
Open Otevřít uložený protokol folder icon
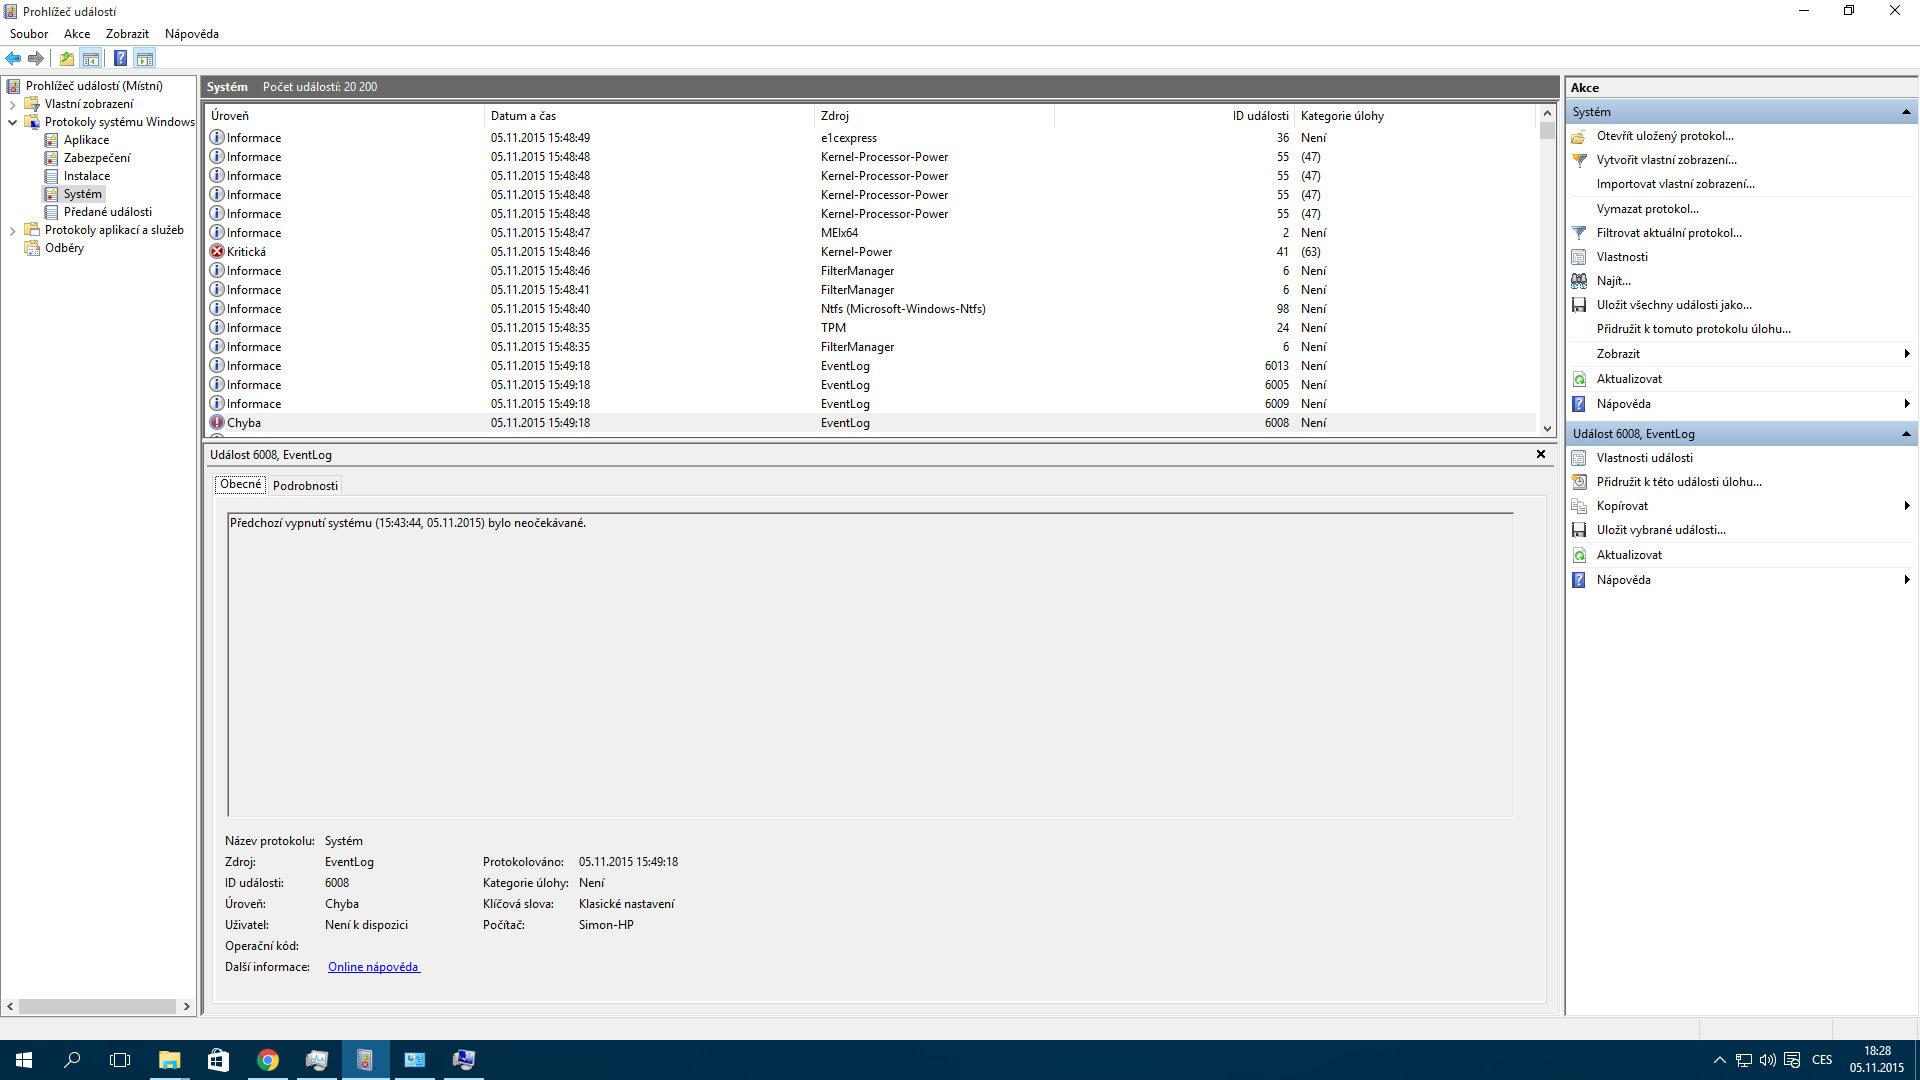(x=1579, y=136)
